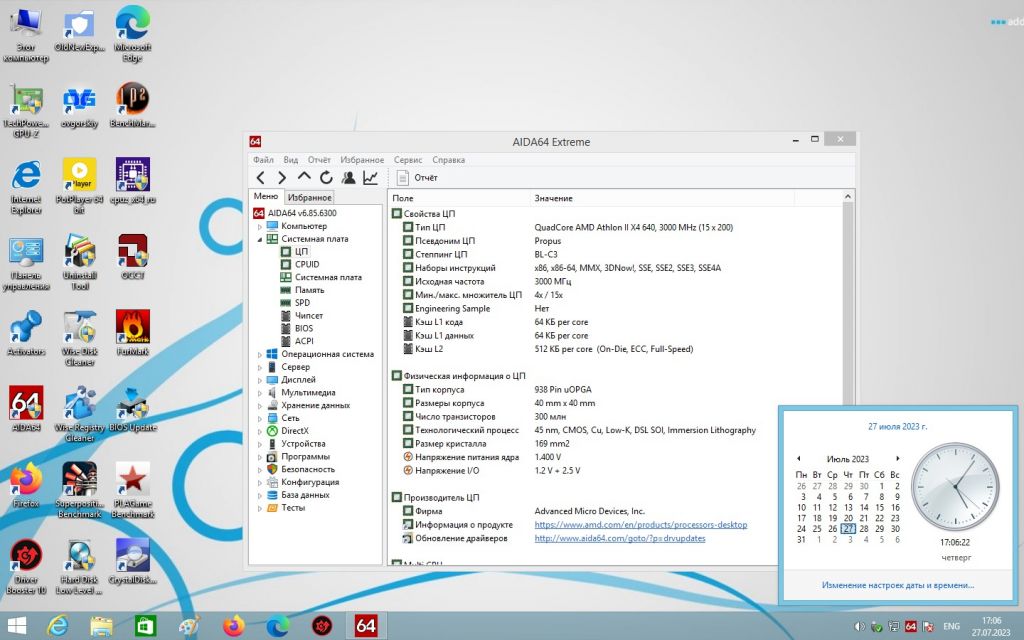The width and height of the screenshot is (1024, 640).
Task: Go forward with the AIDA64 toolbar arrow
Action: (281, 178)
